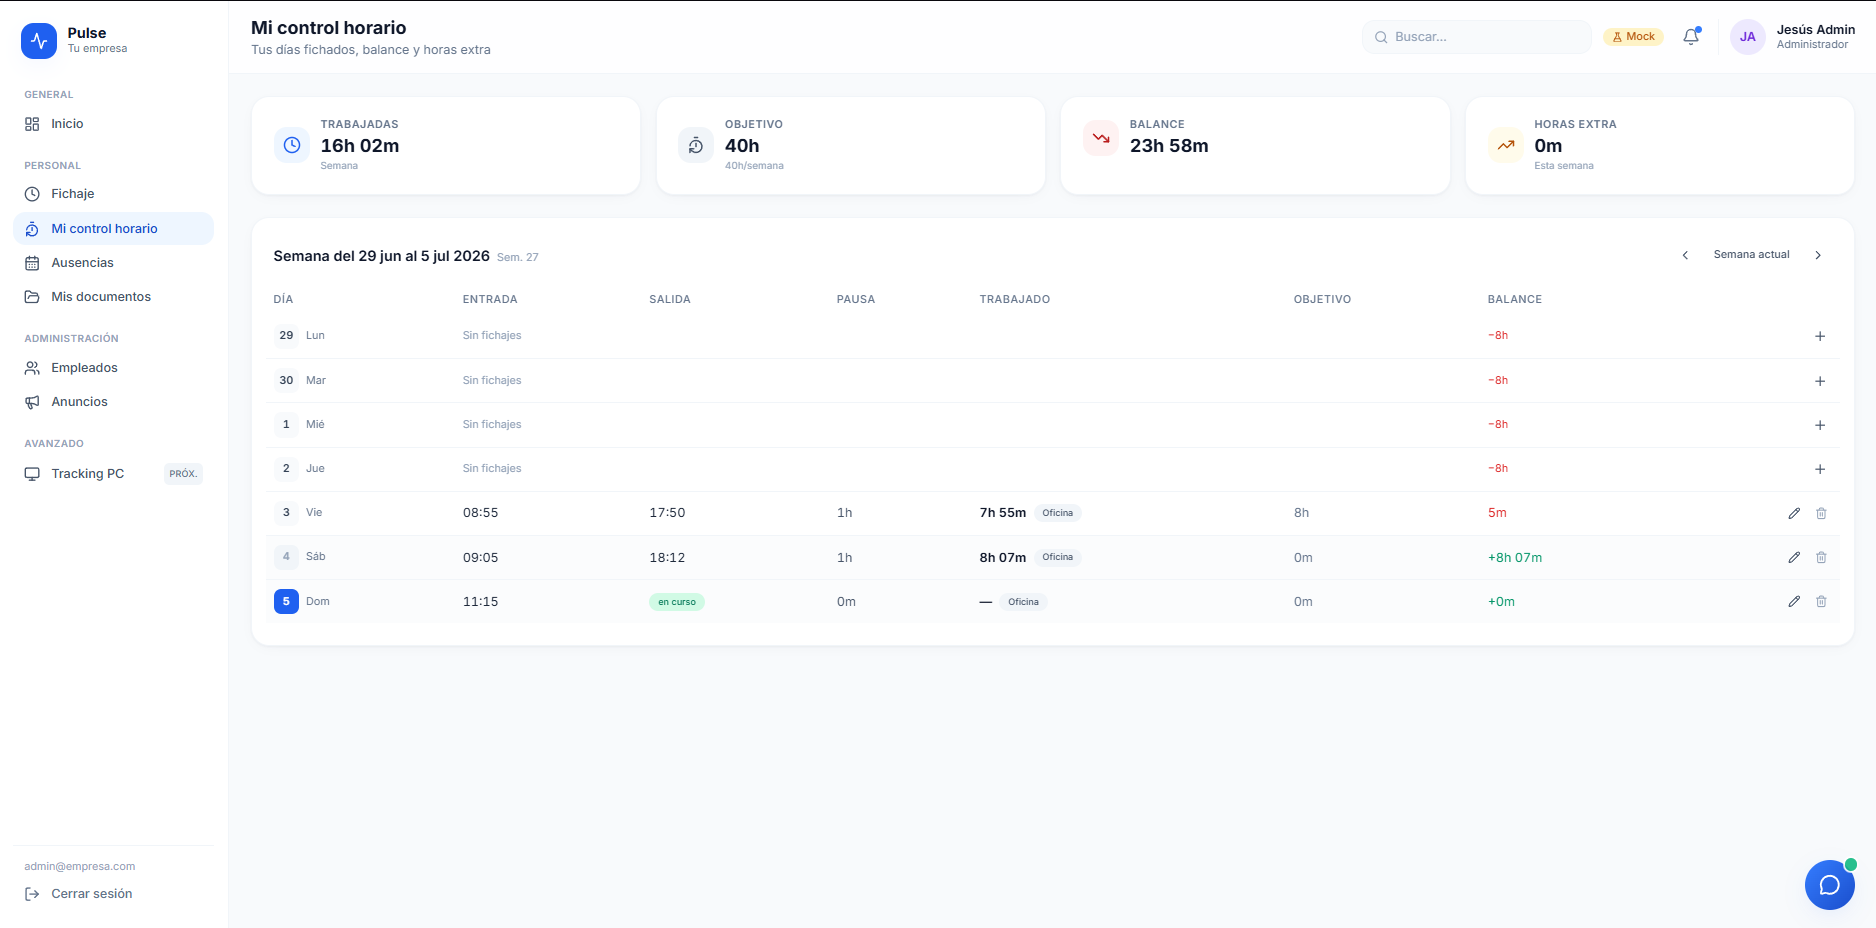Screen dimensions: 1876x928
Task: Click the '23h 58m' balance value
Action: [1169, 146]
